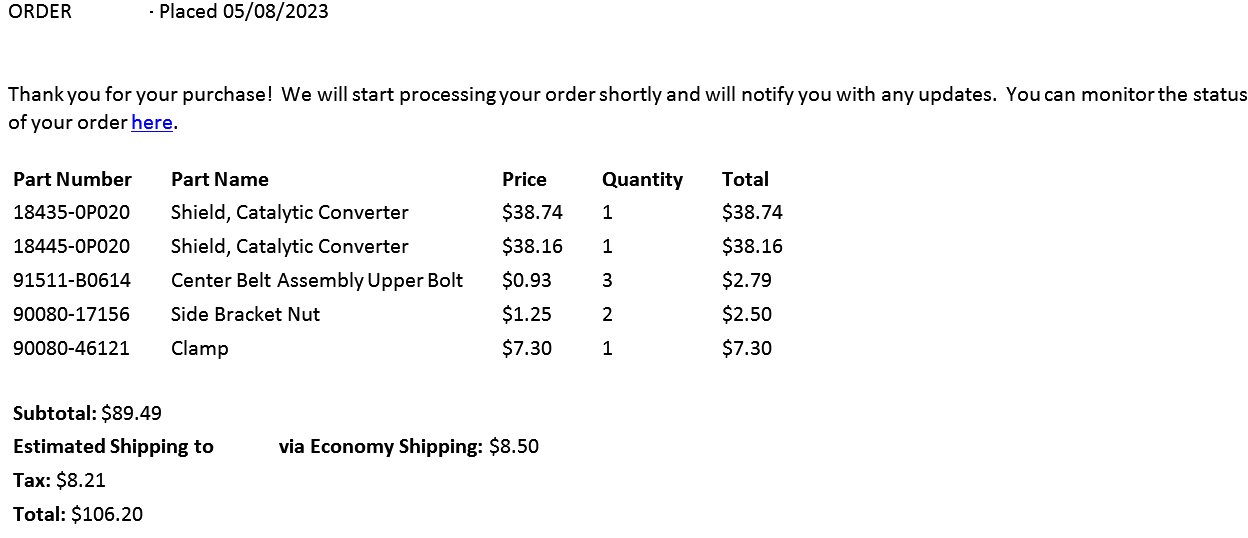Click the Side Bracket Nut item
The image size is (1248, 538).
pos(245,314)
